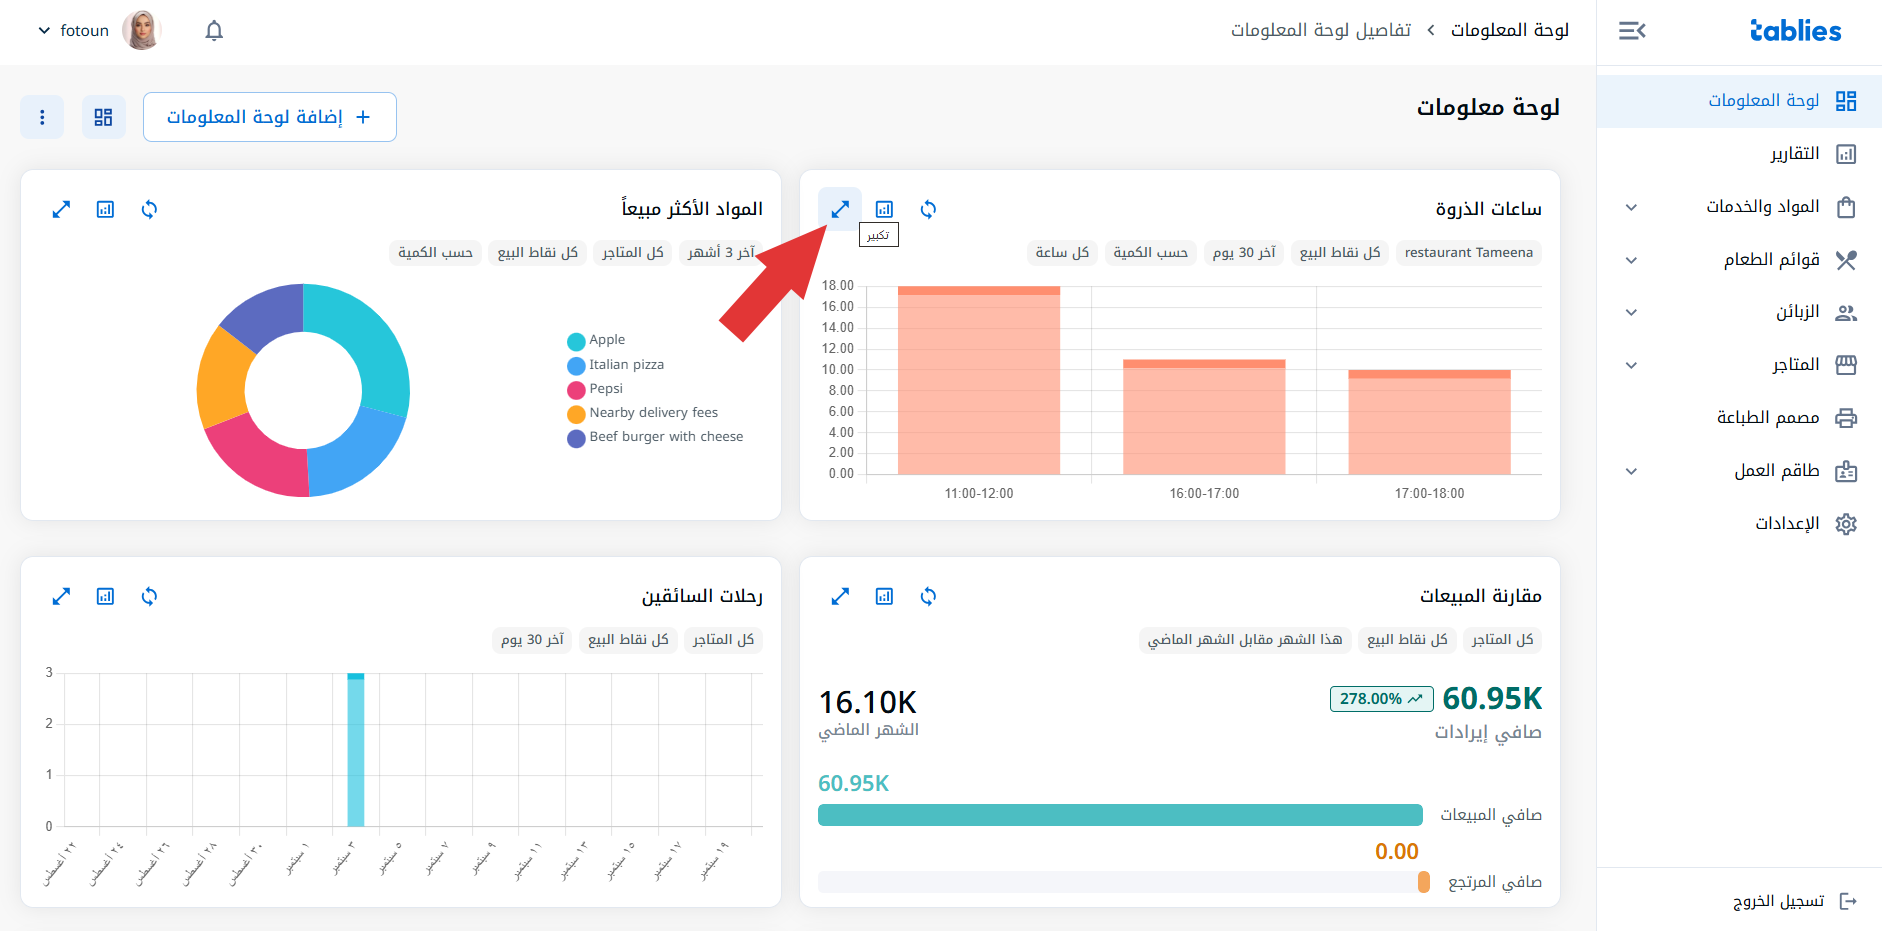Viewport: 1882px width, 931px height.
Task: Collapse the sidebar menu toggle
Action: (1632, 31)
